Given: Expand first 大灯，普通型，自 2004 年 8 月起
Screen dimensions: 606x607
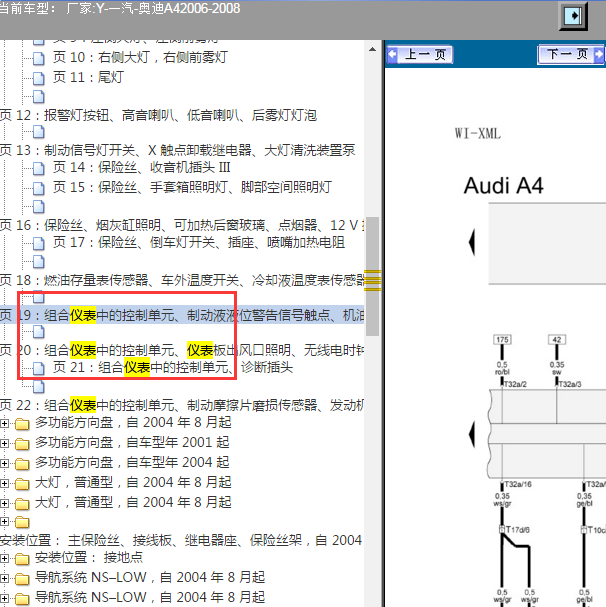Looking at the screenshot, I should tap(4, 484).
